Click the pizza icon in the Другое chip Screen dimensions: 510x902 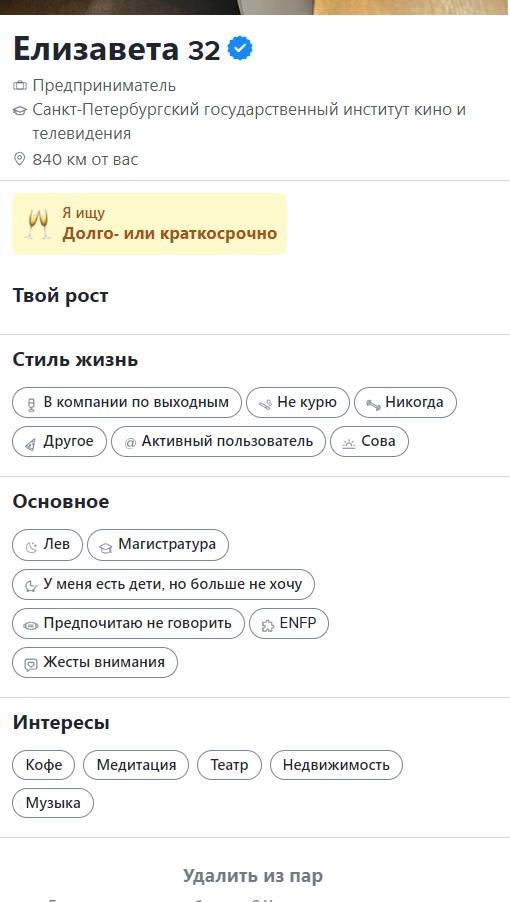point(31,444)
